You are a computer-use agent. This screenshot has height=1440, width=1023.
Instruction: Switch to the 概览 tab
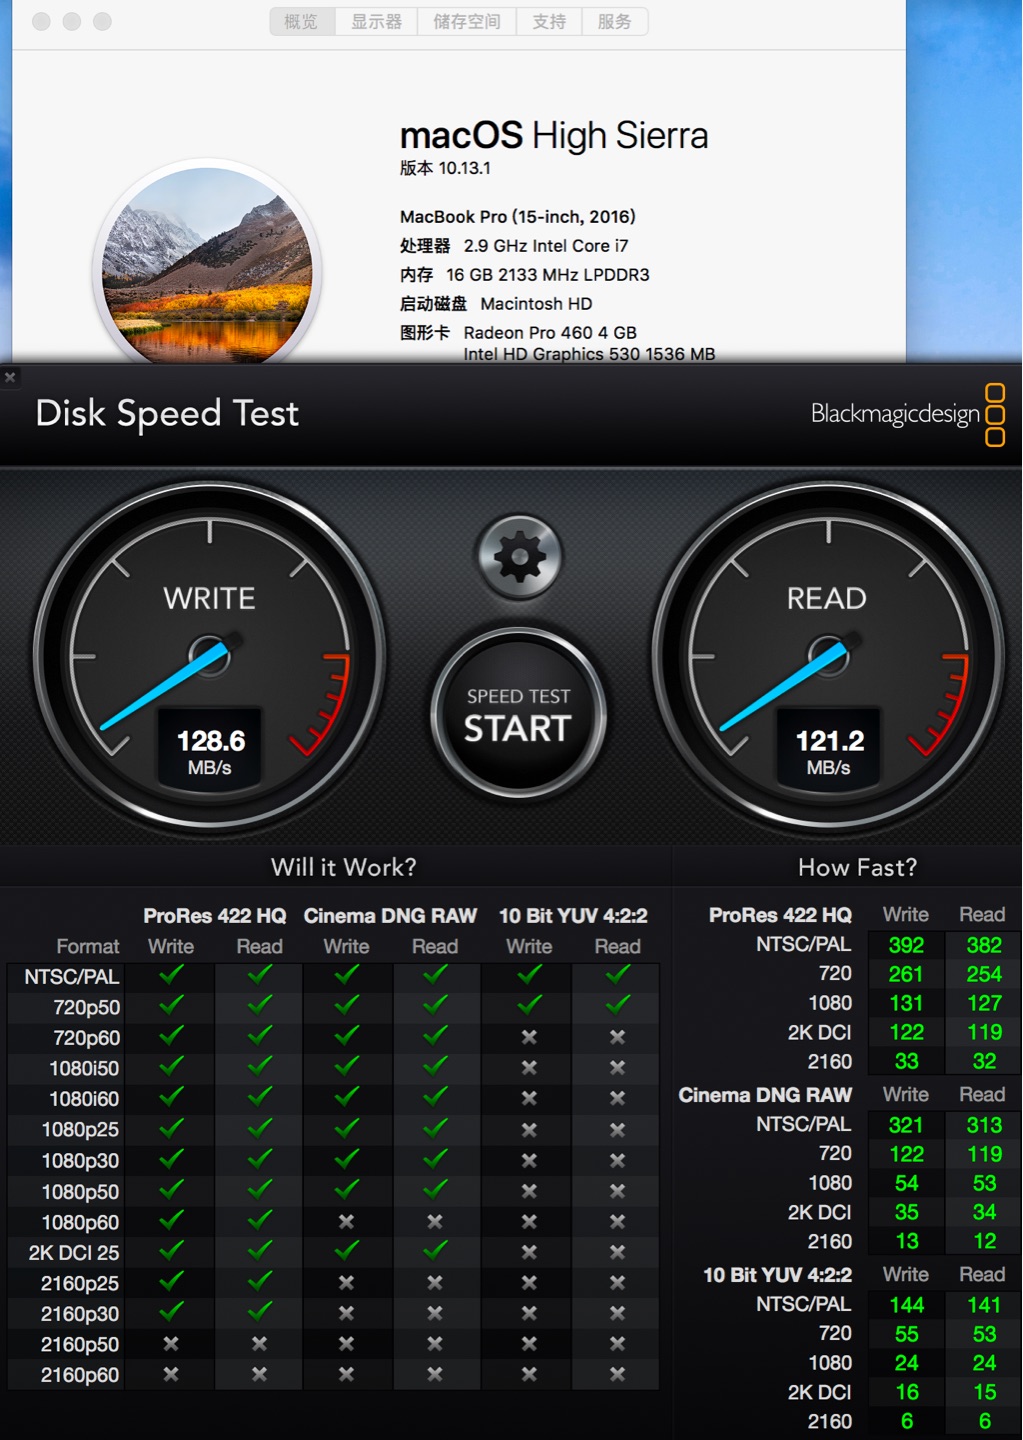click(x=301, y=21)
